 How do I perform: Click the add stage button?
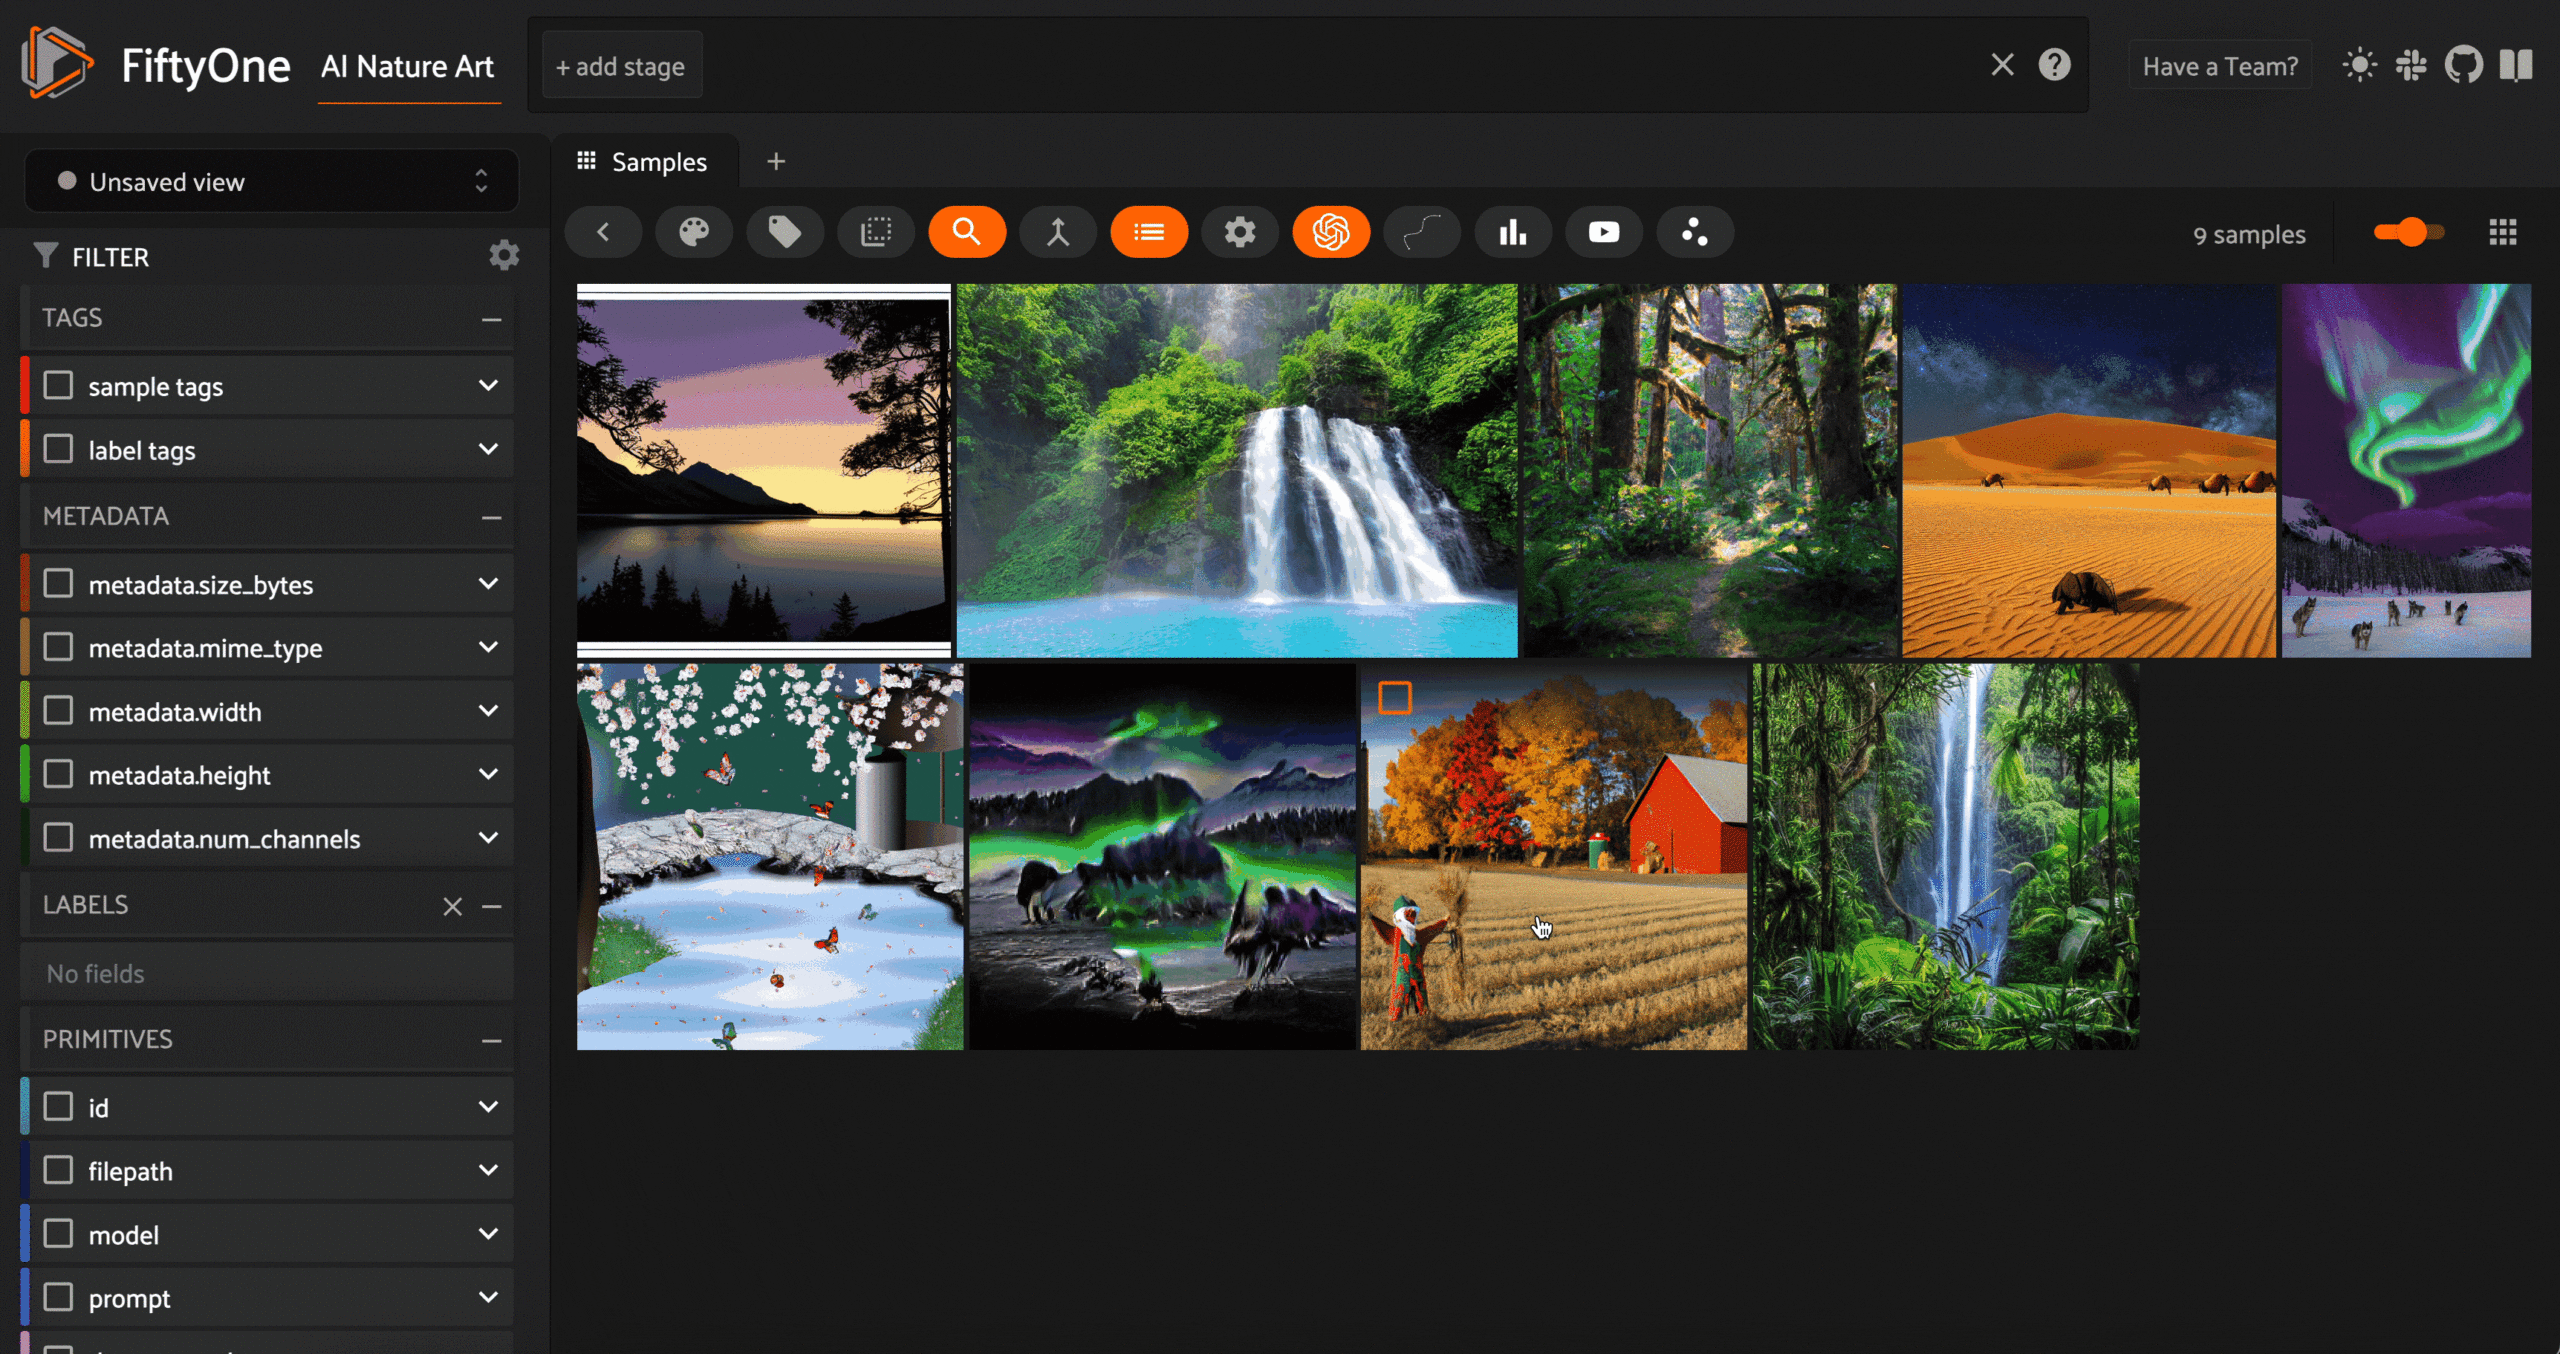[x=621, y=66]
